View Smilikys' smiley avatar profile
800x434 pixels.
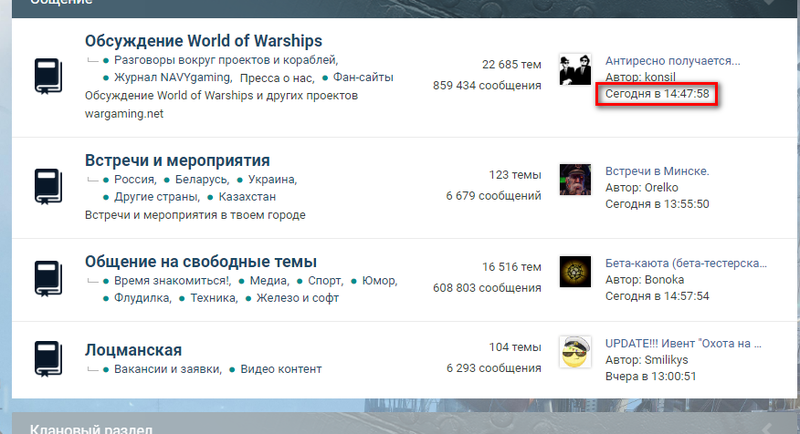coord(575,352)
